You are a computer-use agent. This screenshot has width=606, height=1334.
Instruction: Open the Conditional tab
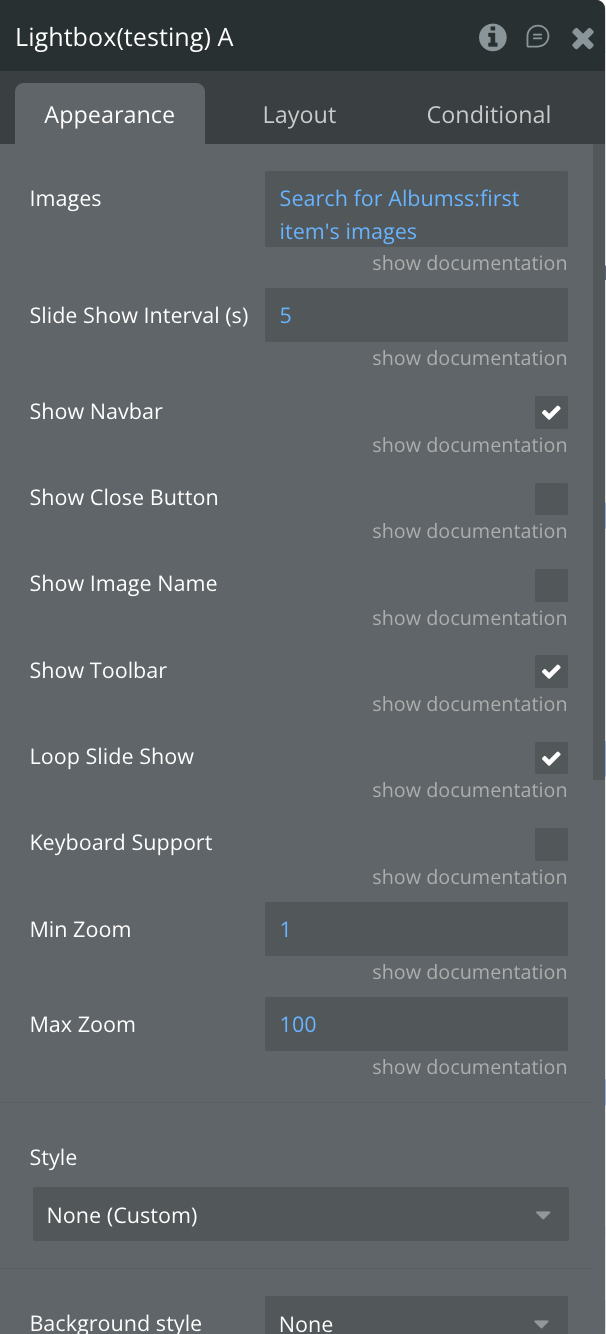488,115
